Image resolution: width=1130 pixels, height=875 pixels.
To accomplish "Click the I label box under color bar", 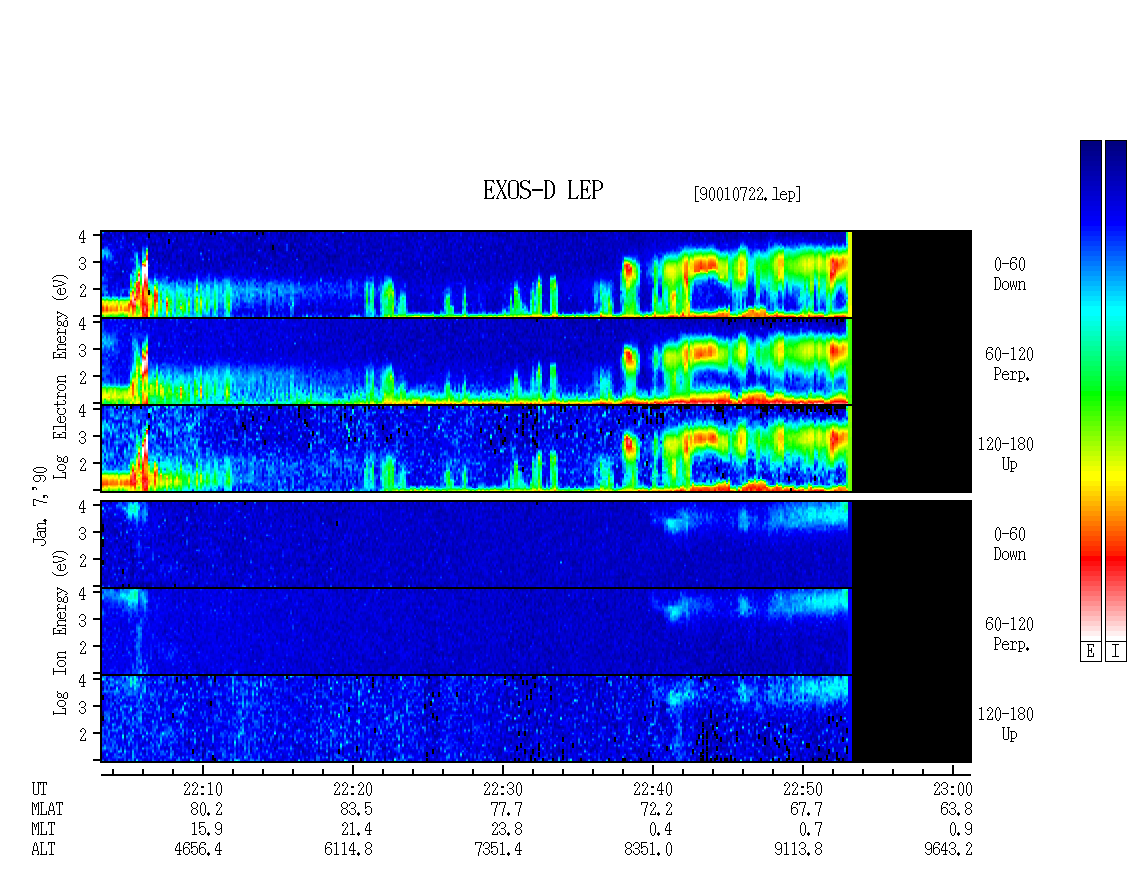I will tap(1116, 652).
